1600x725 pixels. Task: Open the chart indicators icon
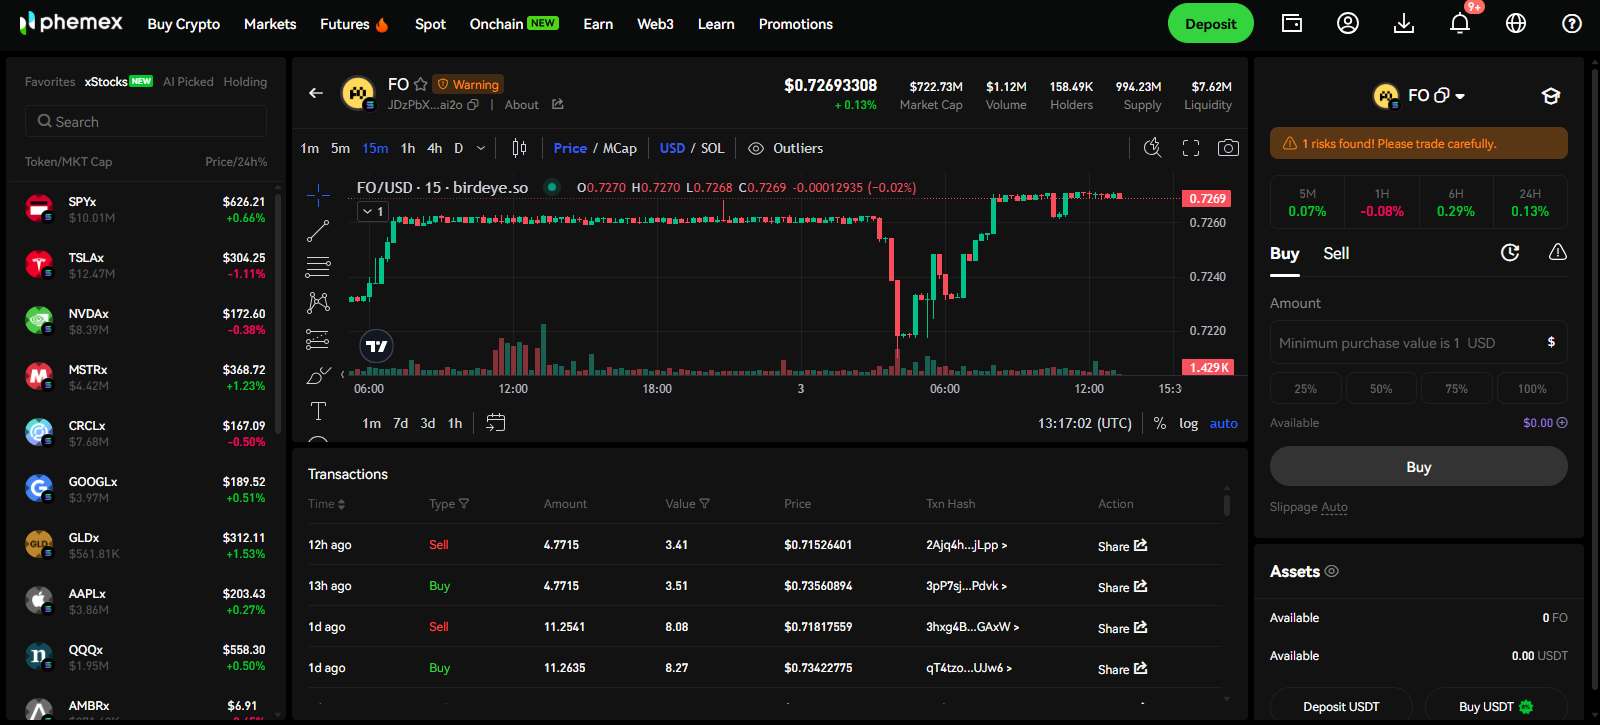click(1153, 148)
